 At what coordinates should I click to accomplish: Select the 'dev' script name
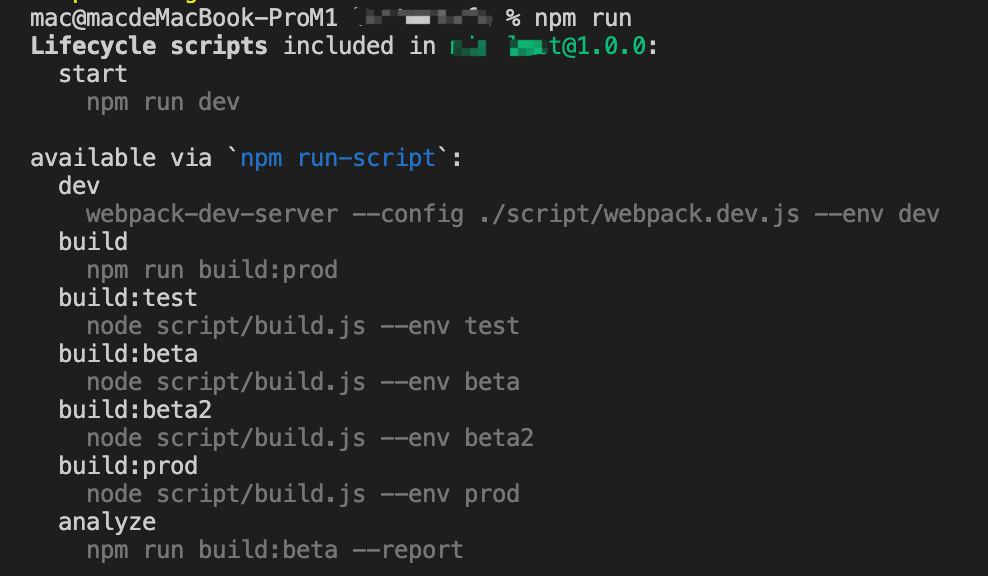pos(79,186)
